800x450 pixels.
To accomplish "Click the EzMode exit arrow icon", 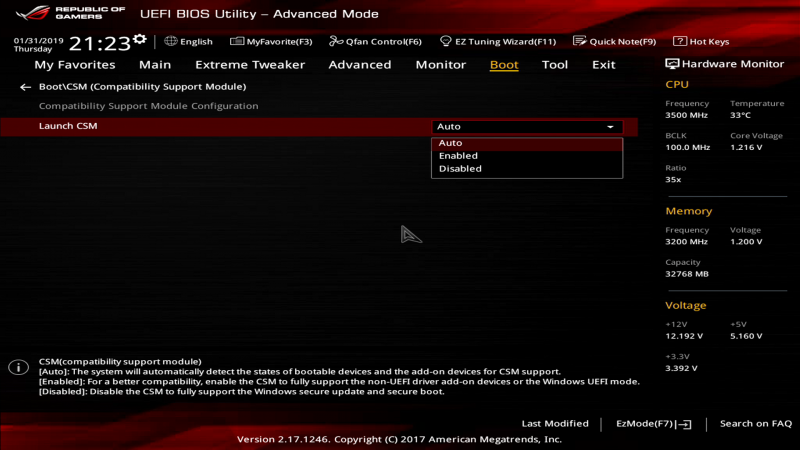I will 684,424.
